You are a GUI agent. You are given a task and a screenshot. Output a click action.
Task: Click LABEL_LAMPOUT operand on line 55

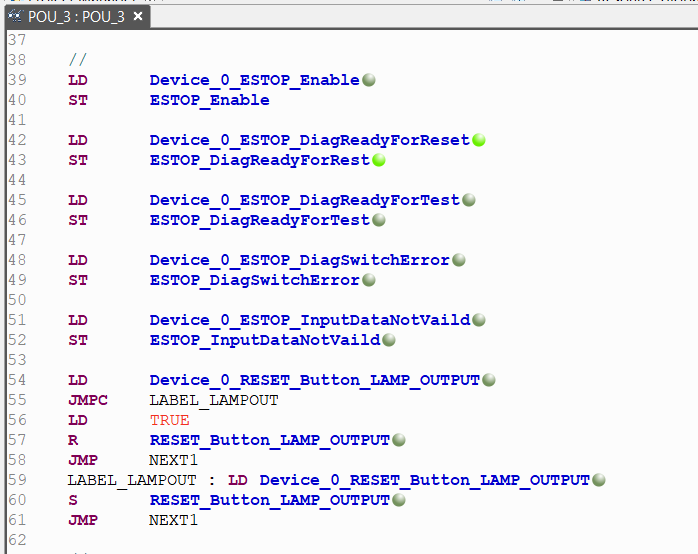(x=214, y=400)
